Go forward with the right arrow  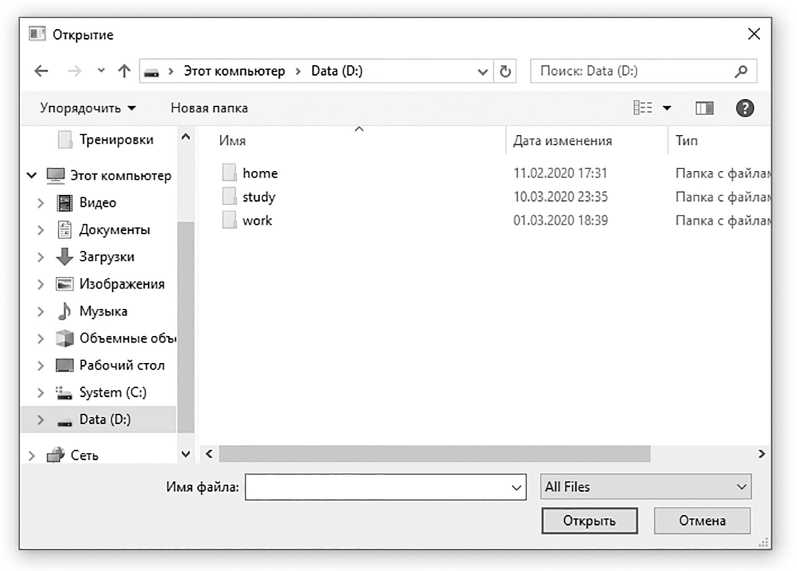click(x=74, y=71)
